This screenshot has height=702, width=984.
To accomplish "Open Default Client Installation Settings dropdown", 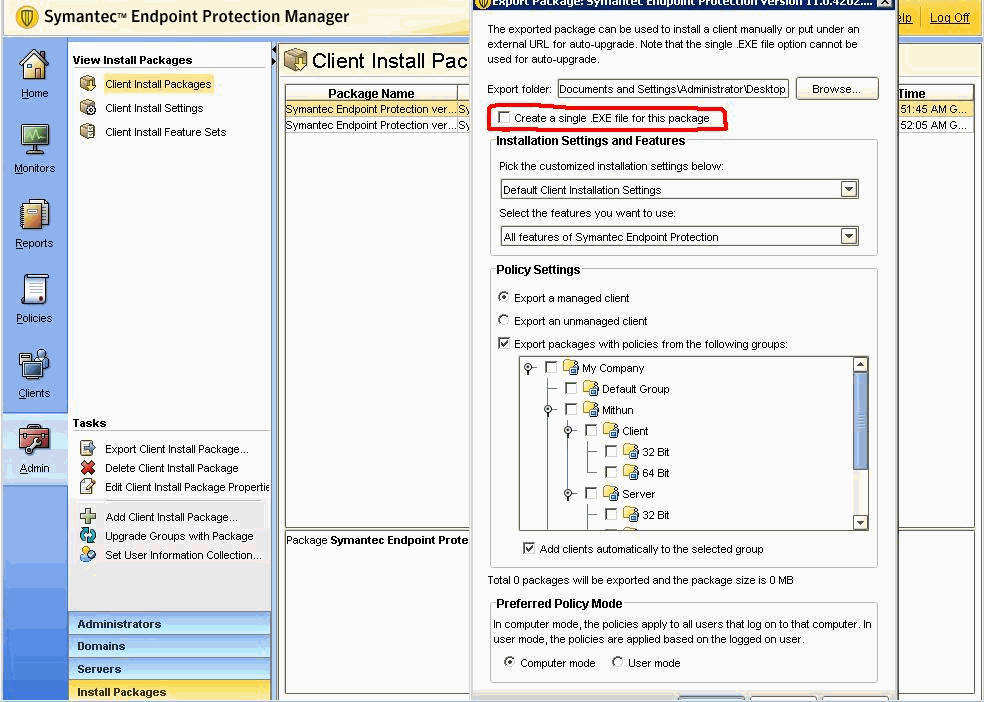I will 849,189.
